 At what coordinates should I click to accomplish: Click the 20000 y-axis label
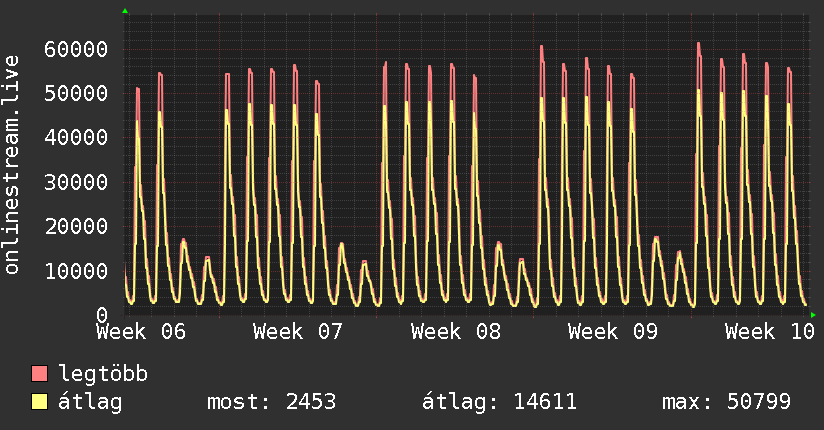76,227
